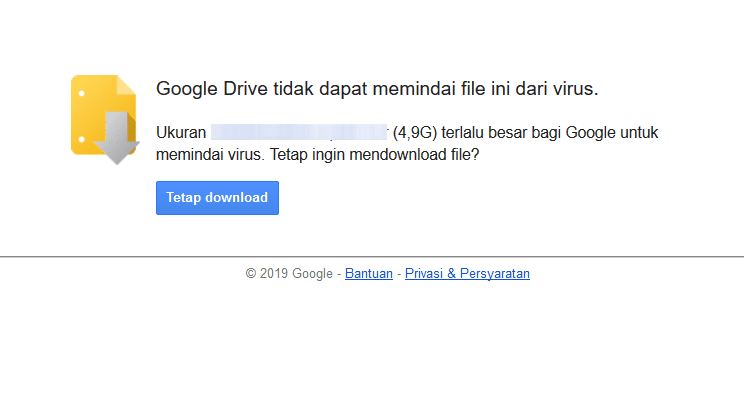Open the Privasi & Persyaratan link

point(467,274)
